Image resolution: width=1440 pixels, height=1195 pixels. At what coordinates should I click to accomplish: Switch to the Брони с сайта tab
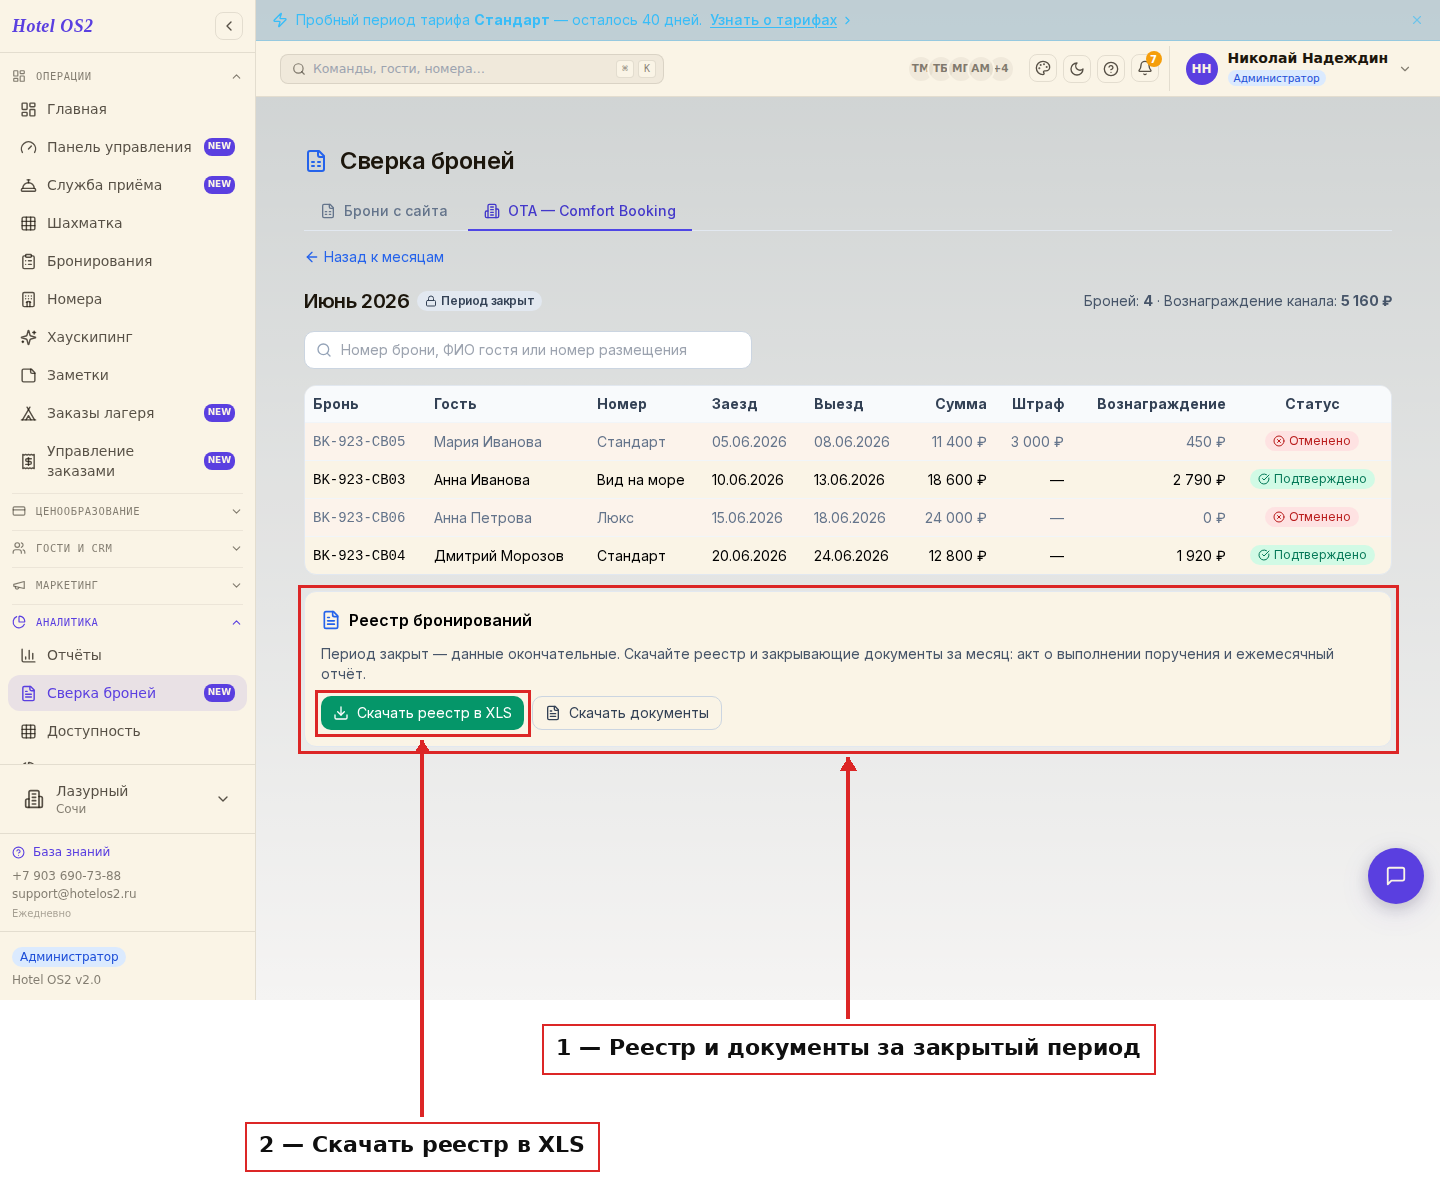click(384, 211)
